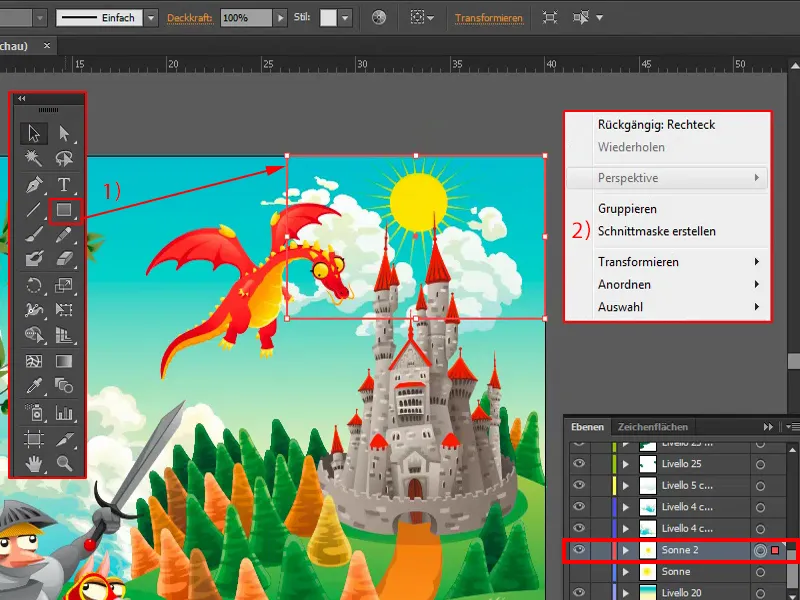
Task: Expand the Livello 5 c... layer
Action: 626,486
